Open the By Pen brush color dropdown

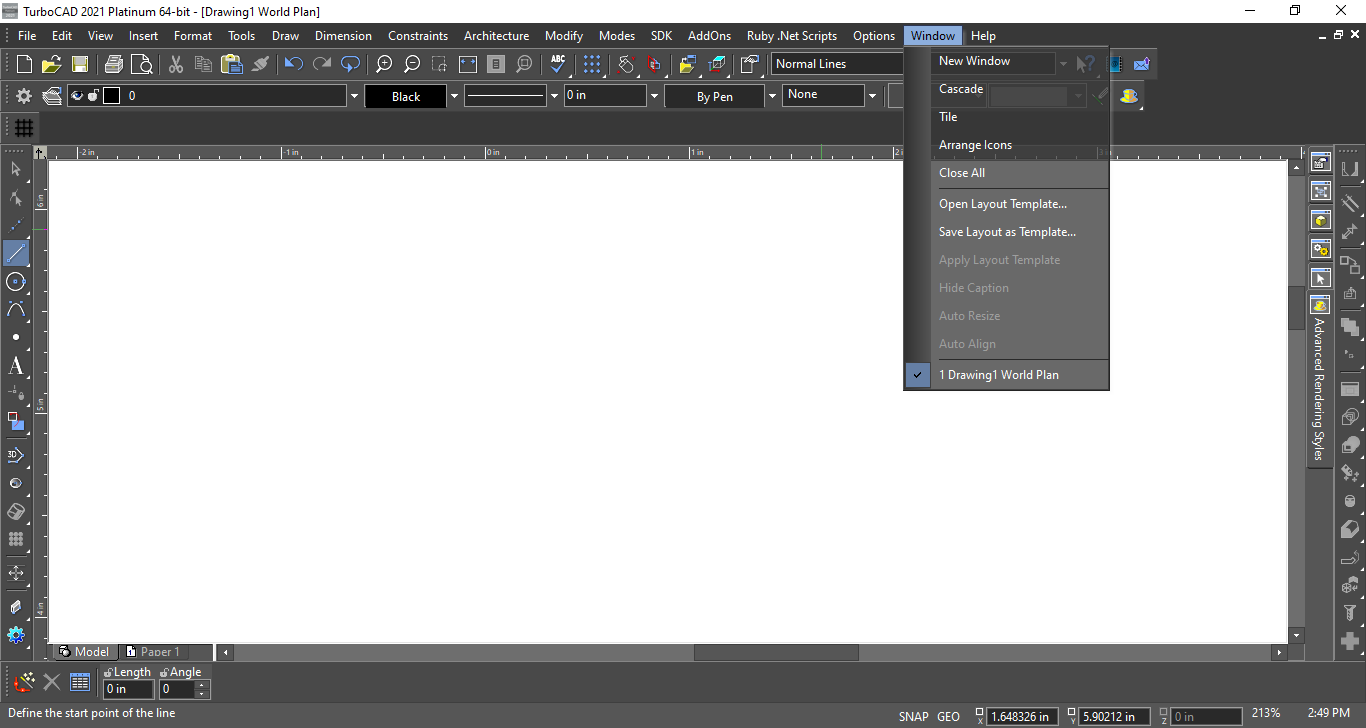pos(772,97)
